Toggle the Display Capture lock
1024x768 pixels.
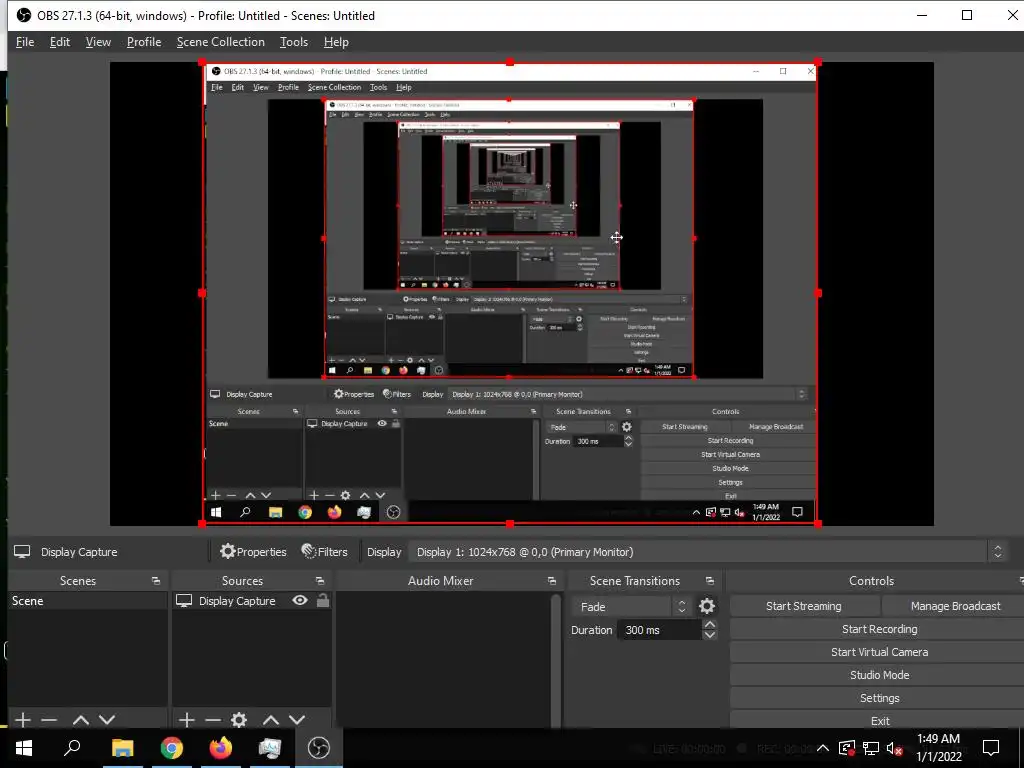point(323,600)
